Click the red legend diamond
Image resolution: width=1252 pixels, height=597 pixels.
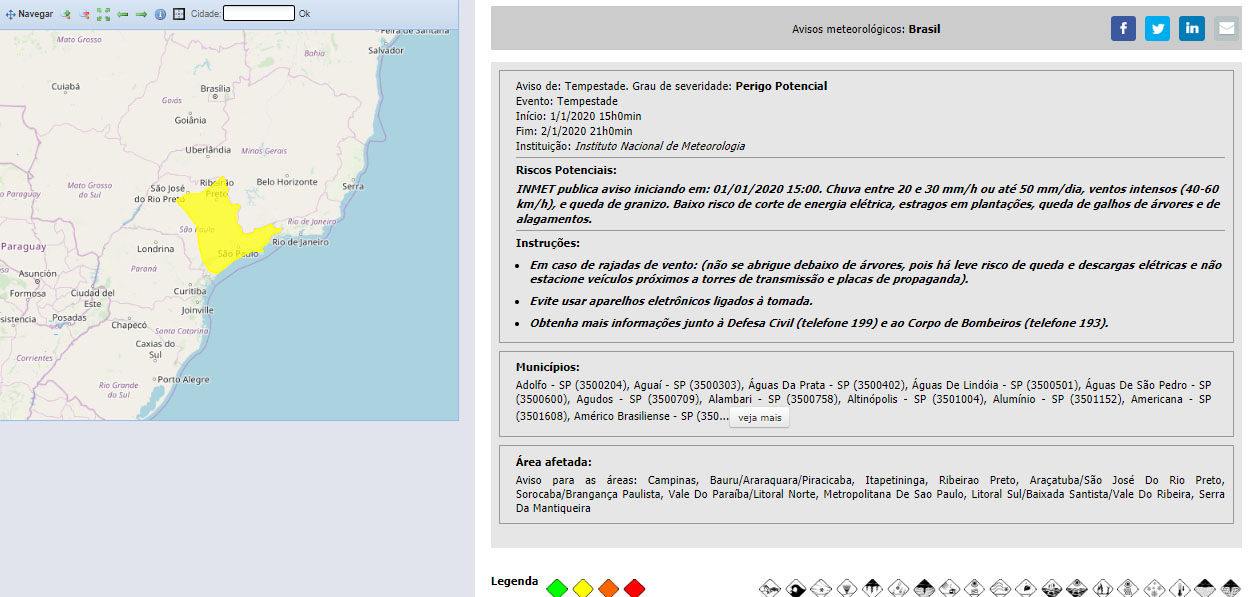[x=634, y=588]
